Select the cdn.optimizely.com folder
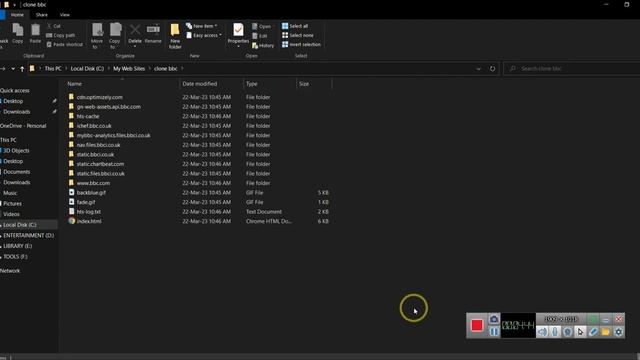The height and width of the screenshot is (360, 640). [x=100, y=97]
